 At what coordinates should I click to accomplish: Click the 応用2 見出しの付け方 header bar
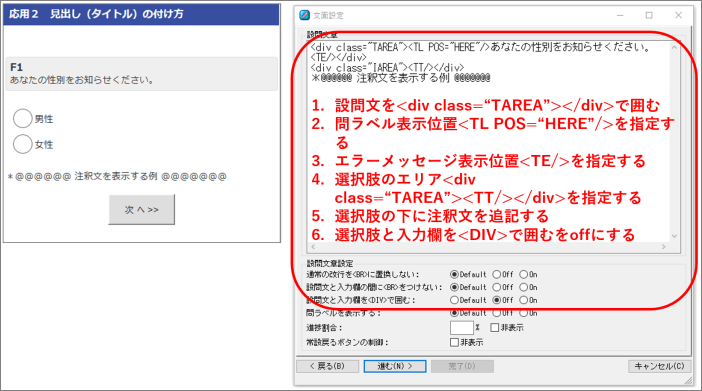click(141, 14)
